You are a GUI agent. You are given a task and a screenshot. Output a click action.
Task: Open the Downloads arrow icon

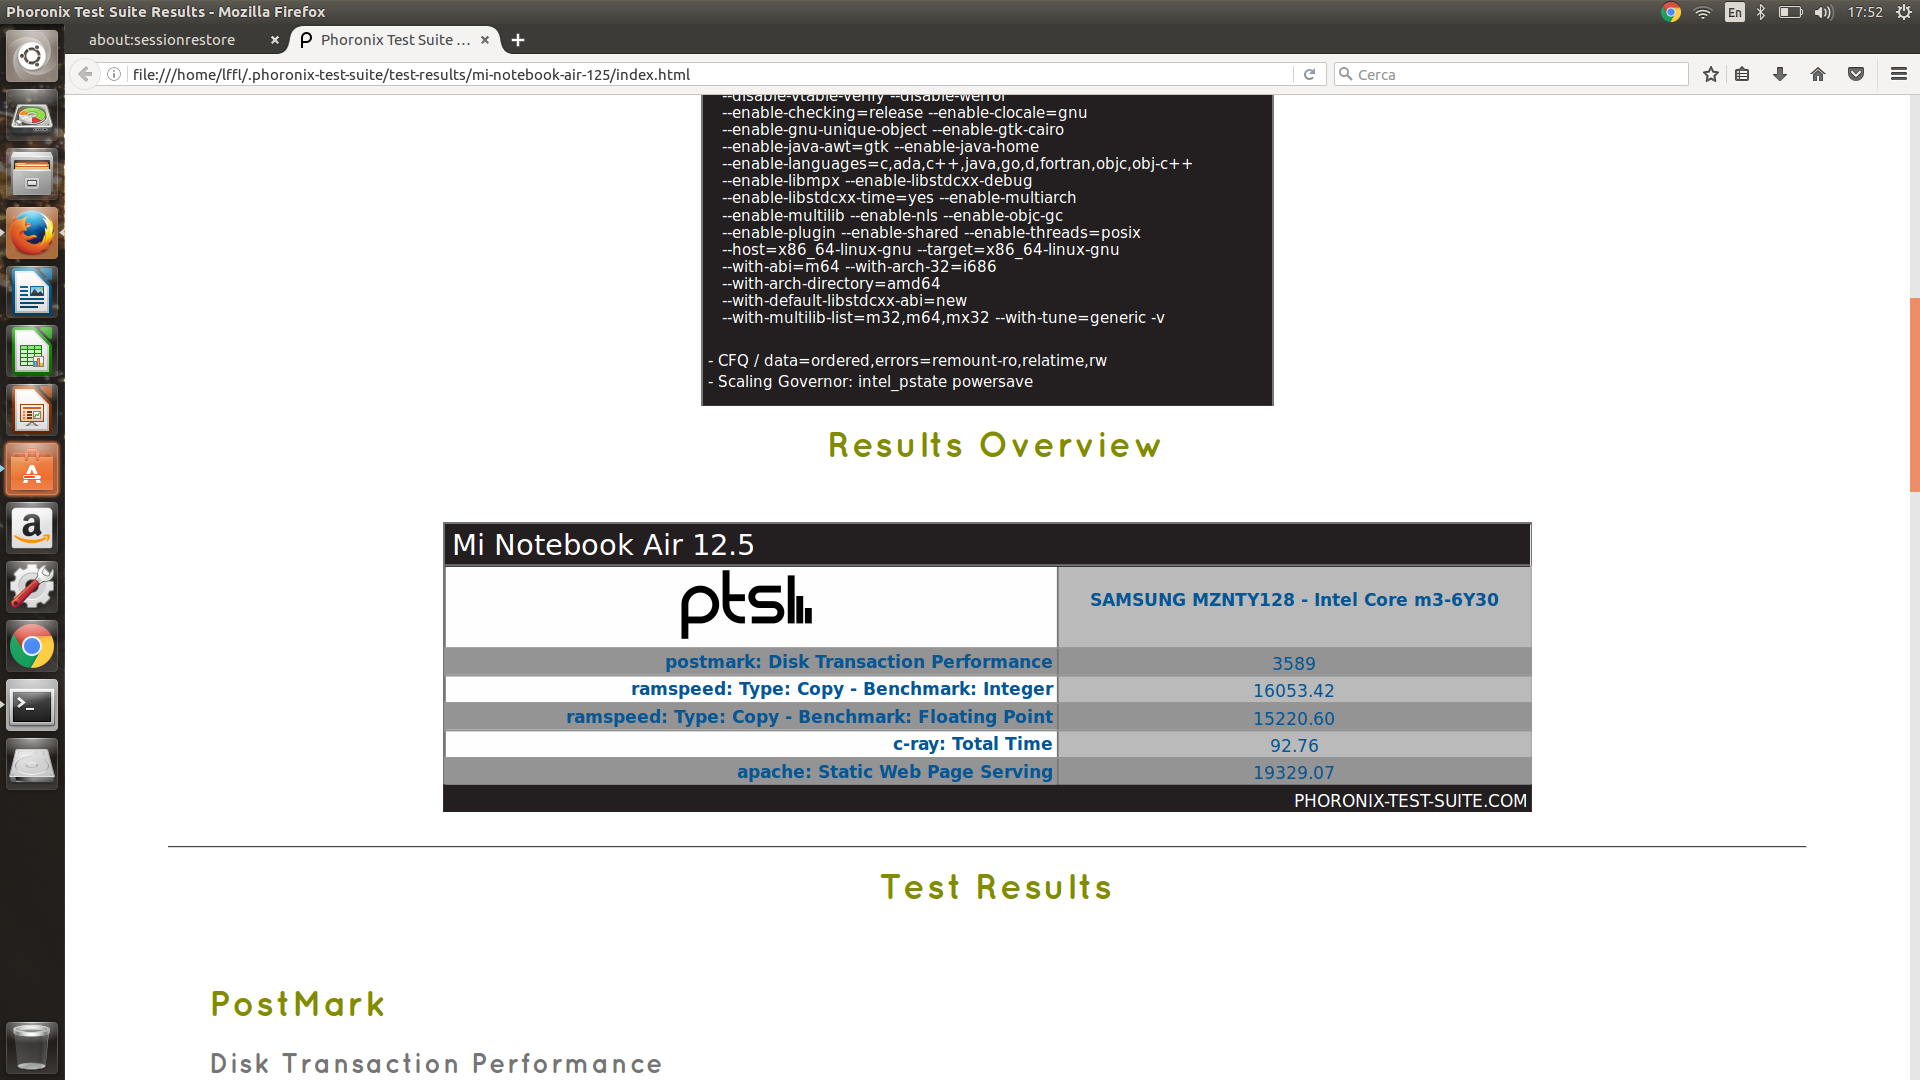point(1780,74)
